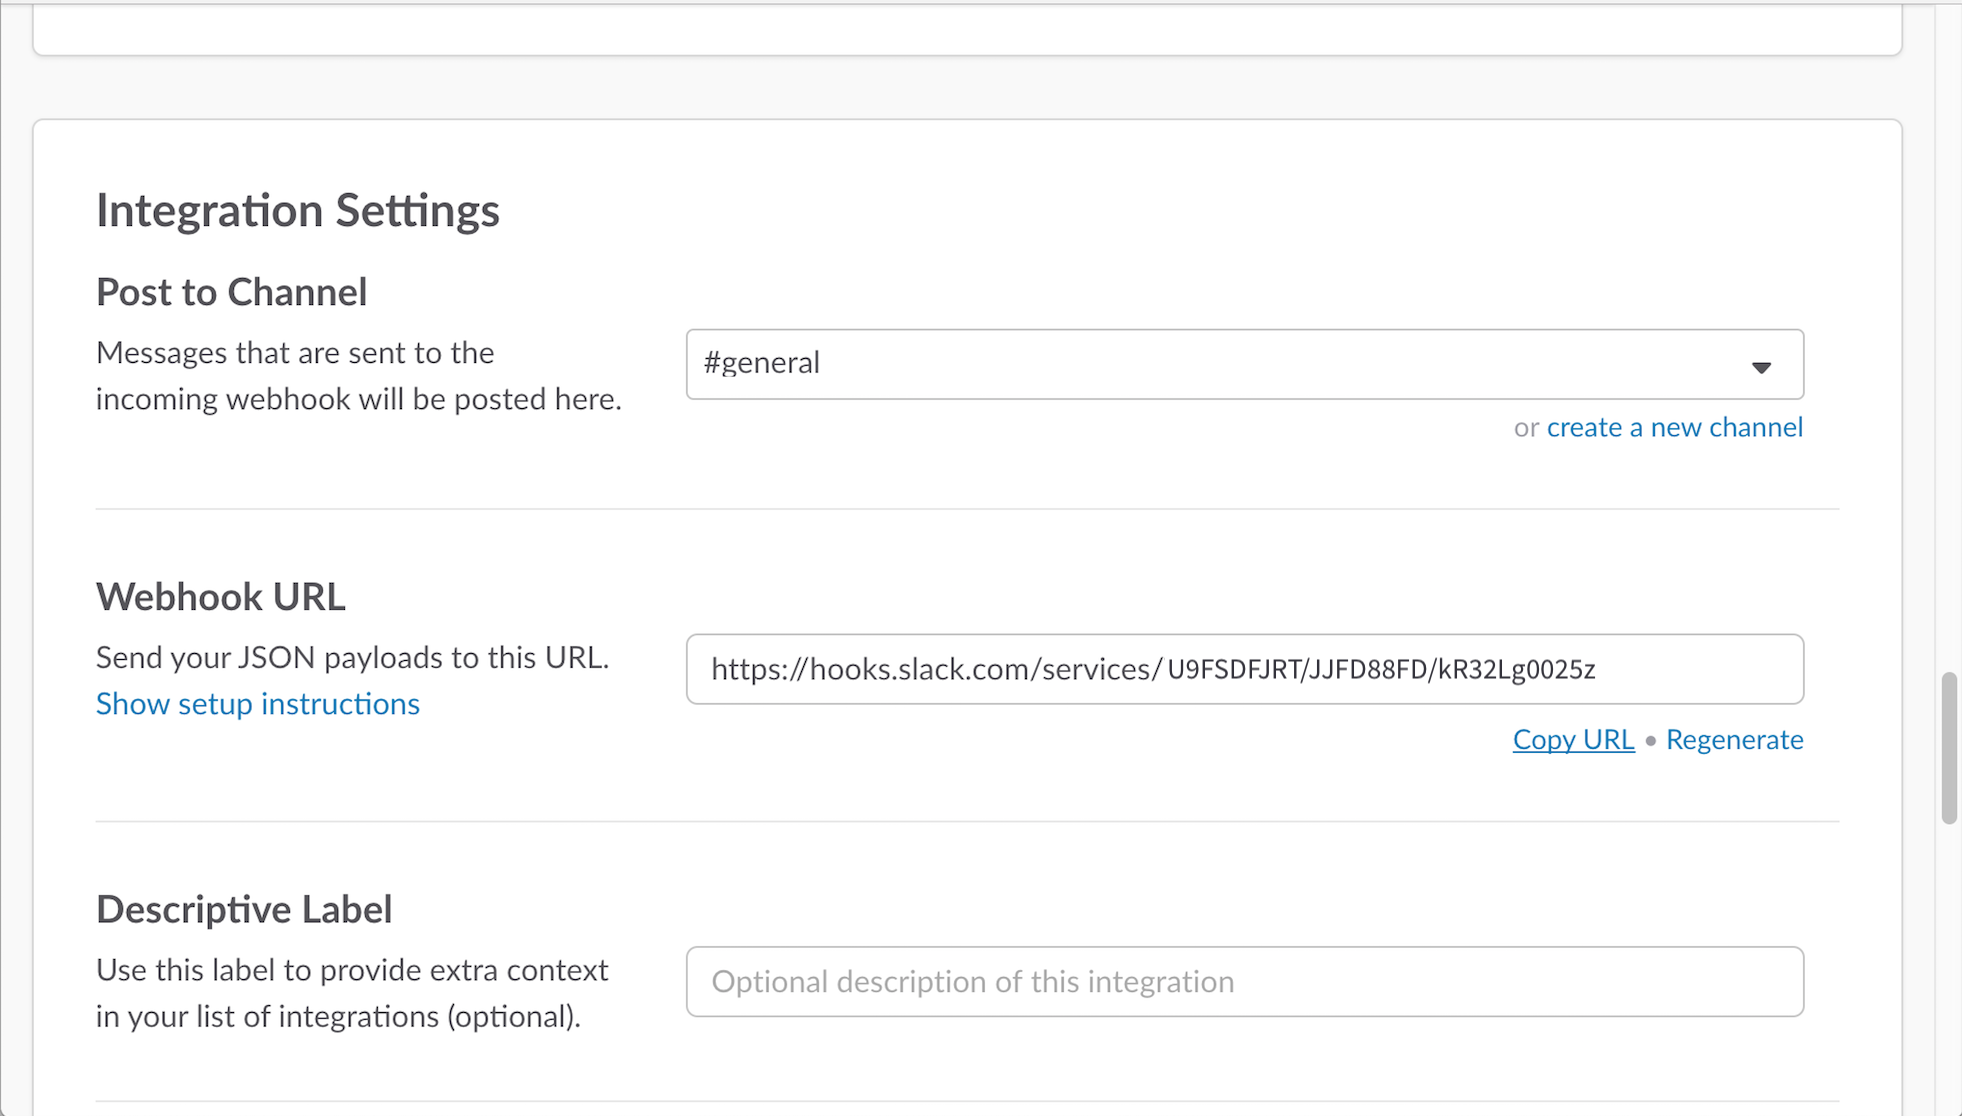Click the Integration Settings heading
The width and height of the screenshot is (1962, 1116).
(298, 211)
